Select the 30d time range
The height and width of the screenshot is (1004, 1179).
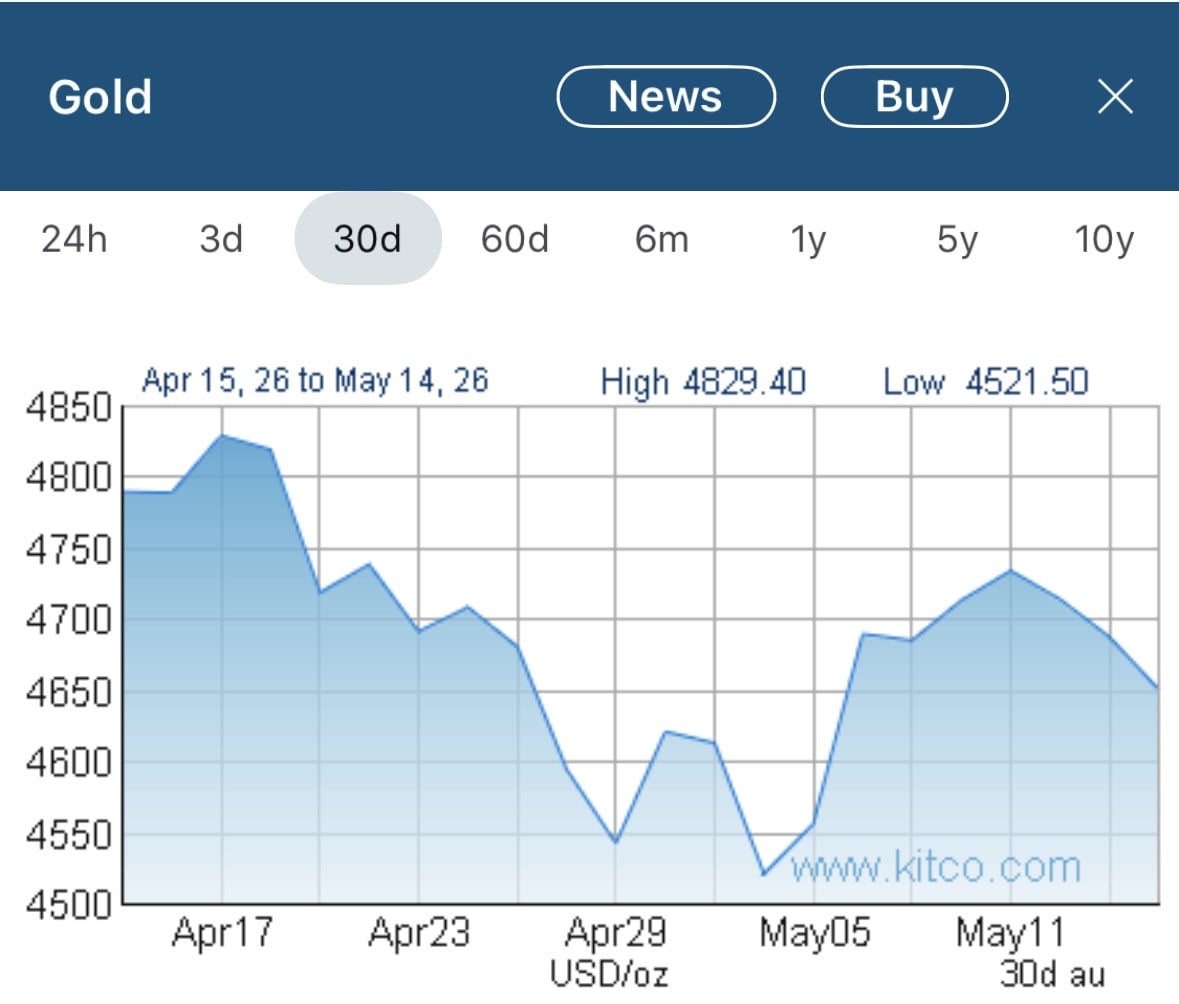368,238
